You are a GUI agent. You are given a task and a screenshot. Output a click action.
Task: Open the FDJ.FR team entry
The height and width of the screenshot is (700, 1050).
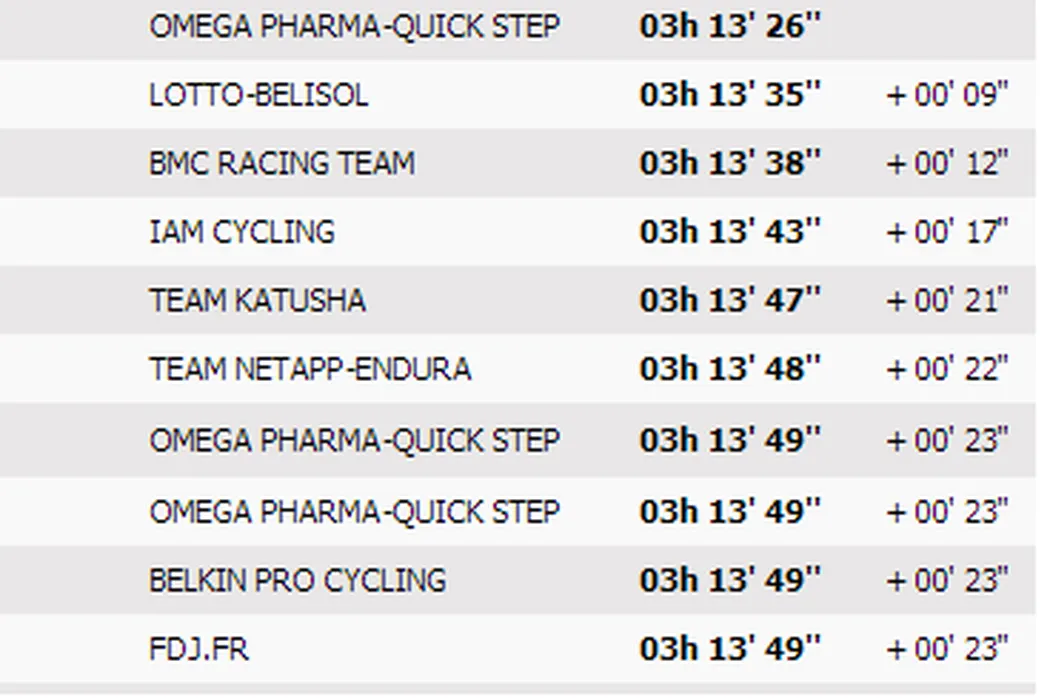click(x=198, y=648)
